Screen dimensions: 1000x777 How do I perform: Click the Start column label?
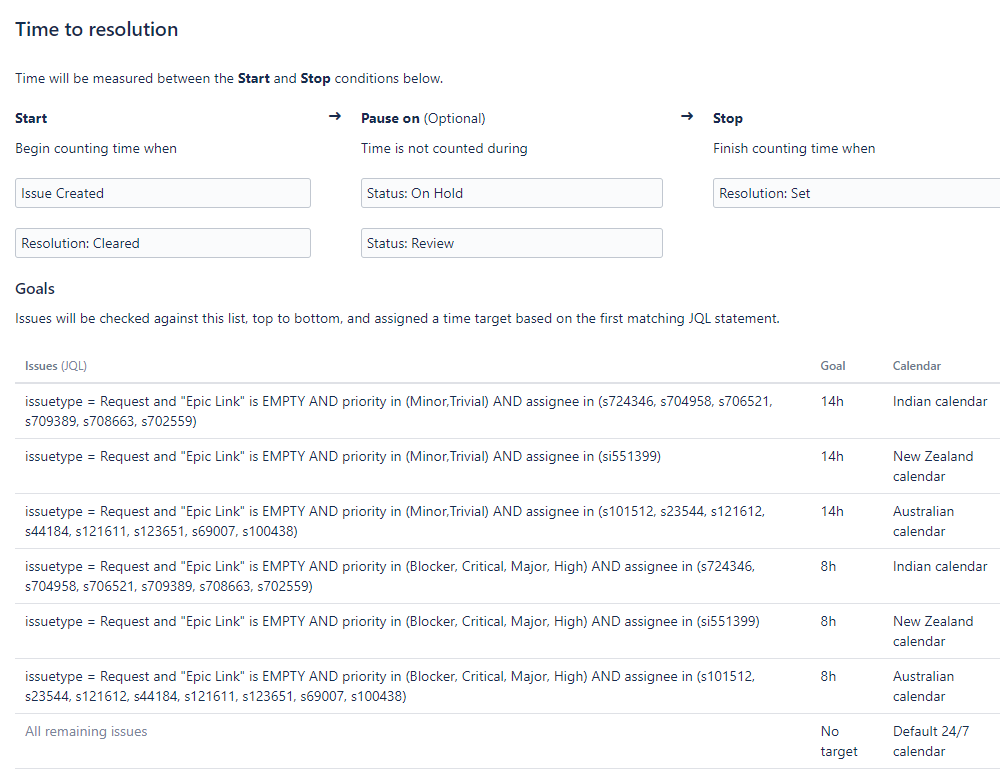click(31, 118)
